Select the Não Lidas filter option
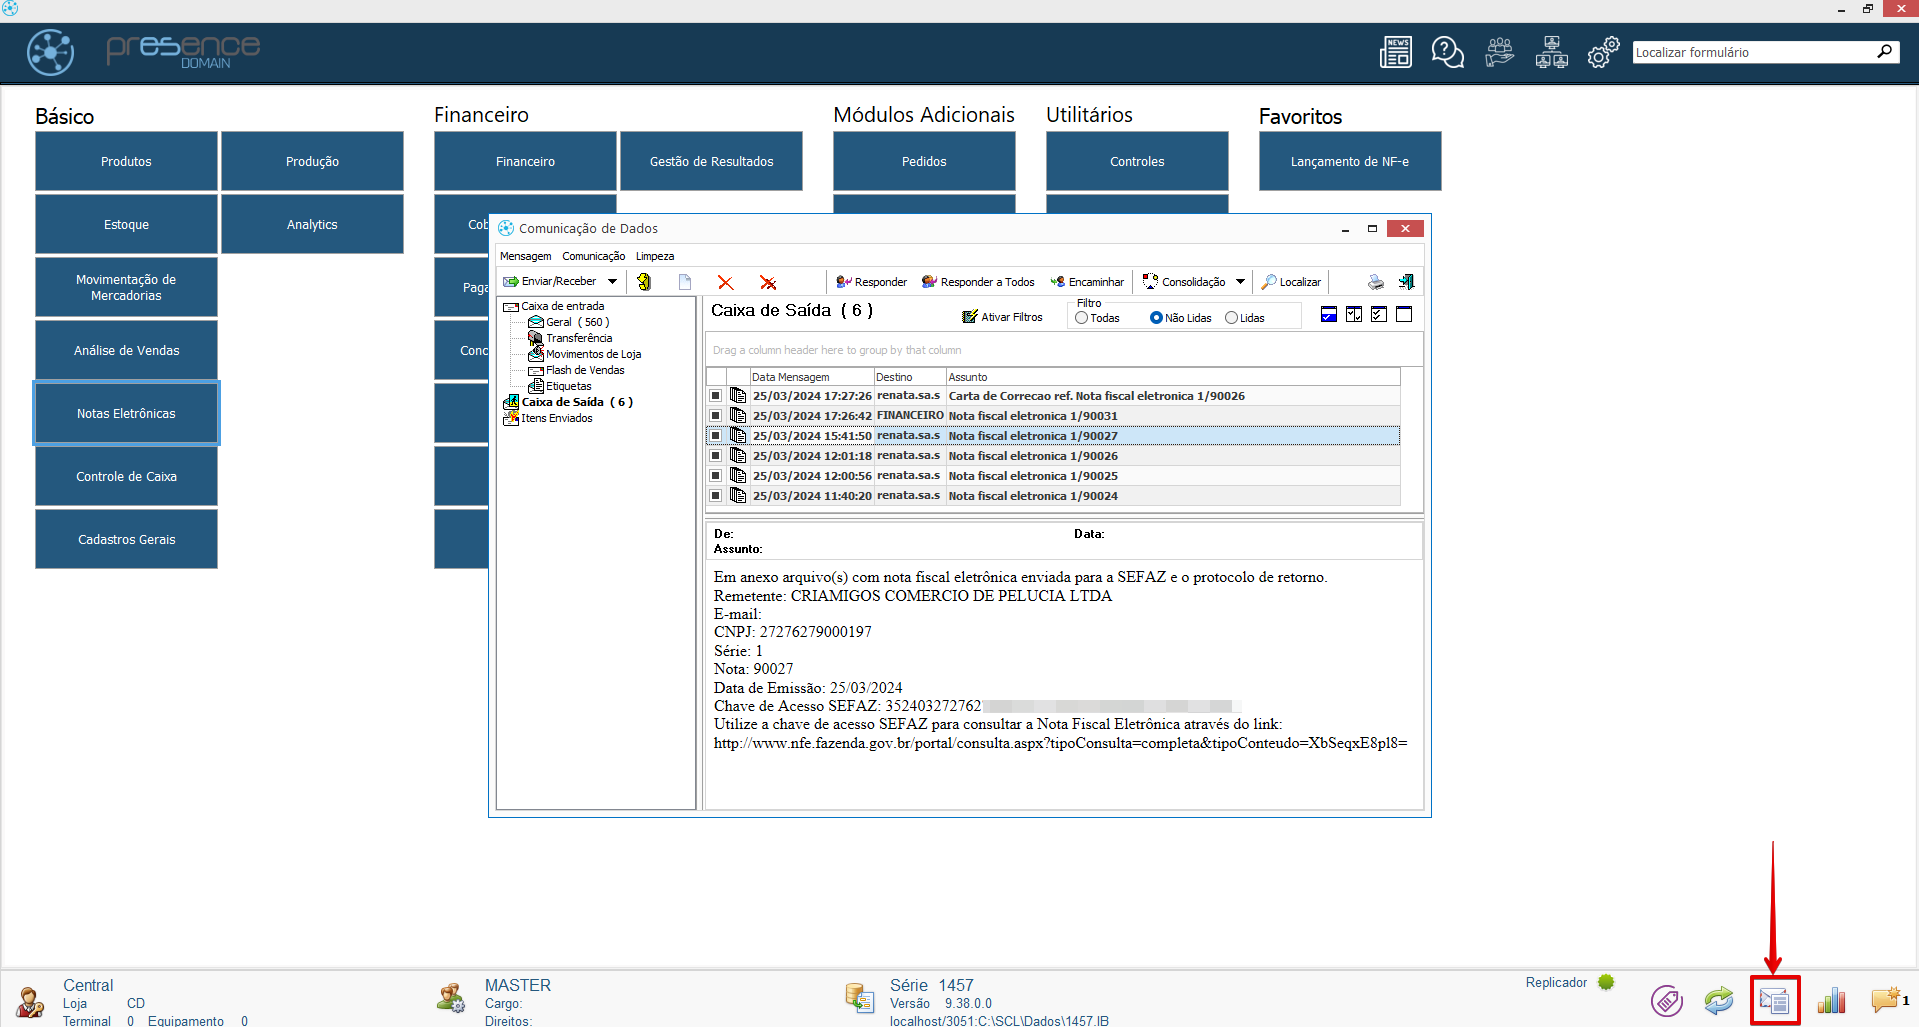The width and height of the screenshot is (1919, 1029). pyautogui.click(x=1156, y=318)
